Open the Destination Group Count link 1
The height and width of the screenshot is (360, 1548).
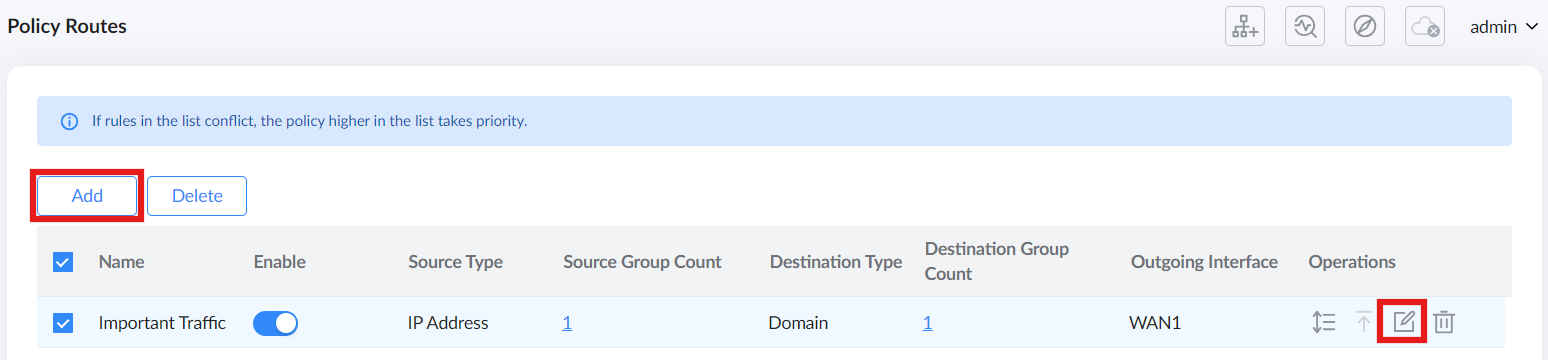pos(927,323)
